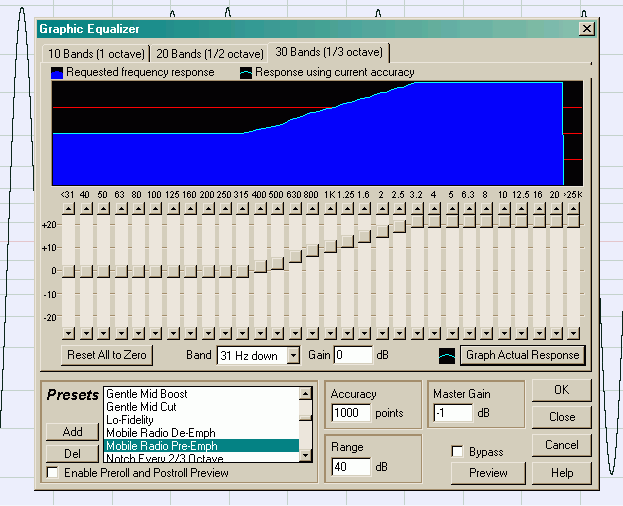Click down arrow for the 630 band
The image size is (623, 506).
tap(295, 333)
